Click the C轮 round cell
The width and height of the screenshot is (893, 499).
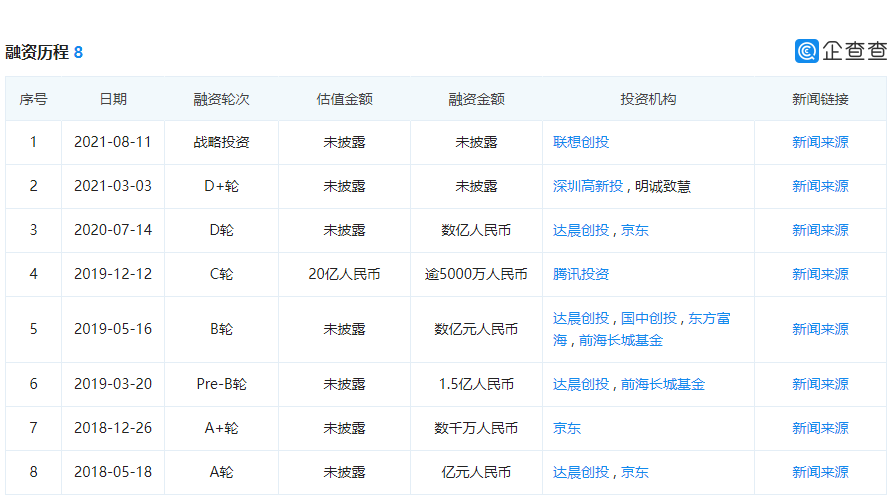pyautogui.click(x=222, y=274)
